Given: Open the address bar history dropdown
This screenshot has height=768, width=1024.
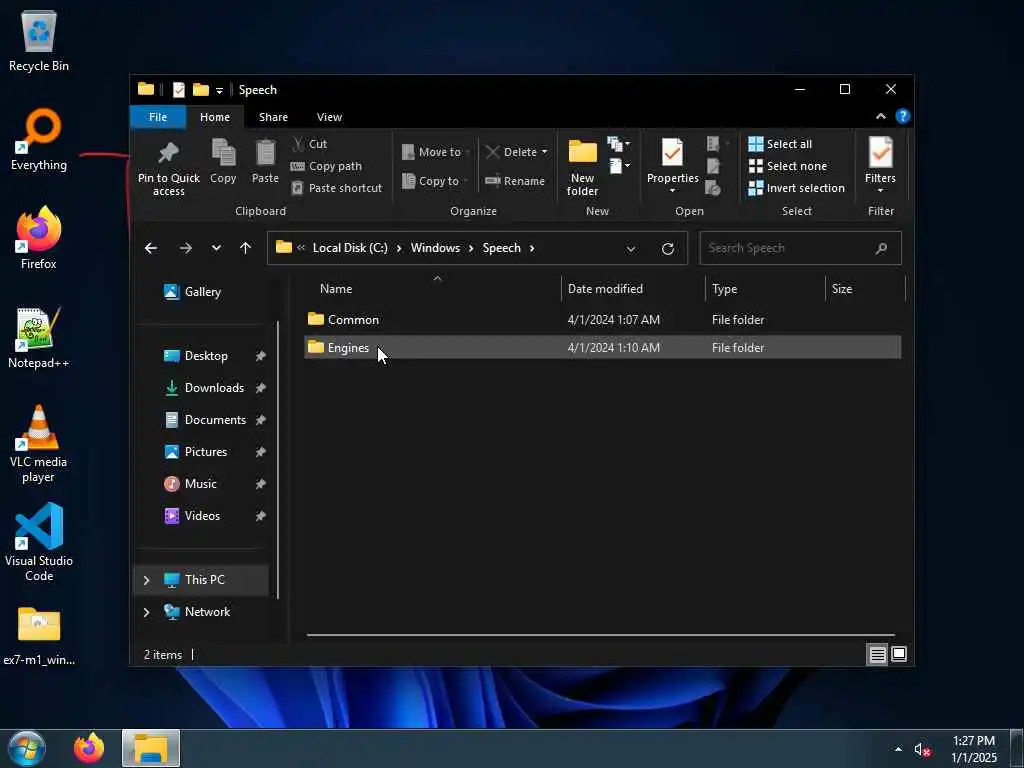Looking at the screenshot, I should (630, 249).
